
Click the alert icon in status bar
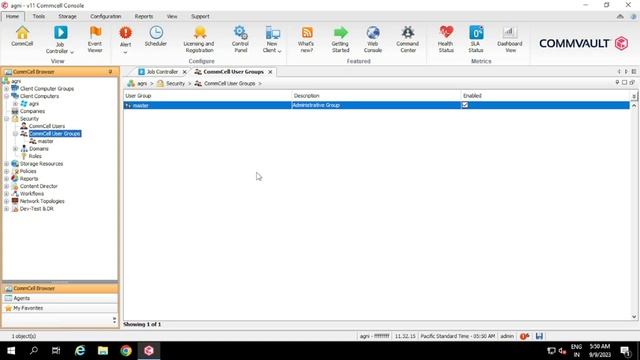[524, 336]
